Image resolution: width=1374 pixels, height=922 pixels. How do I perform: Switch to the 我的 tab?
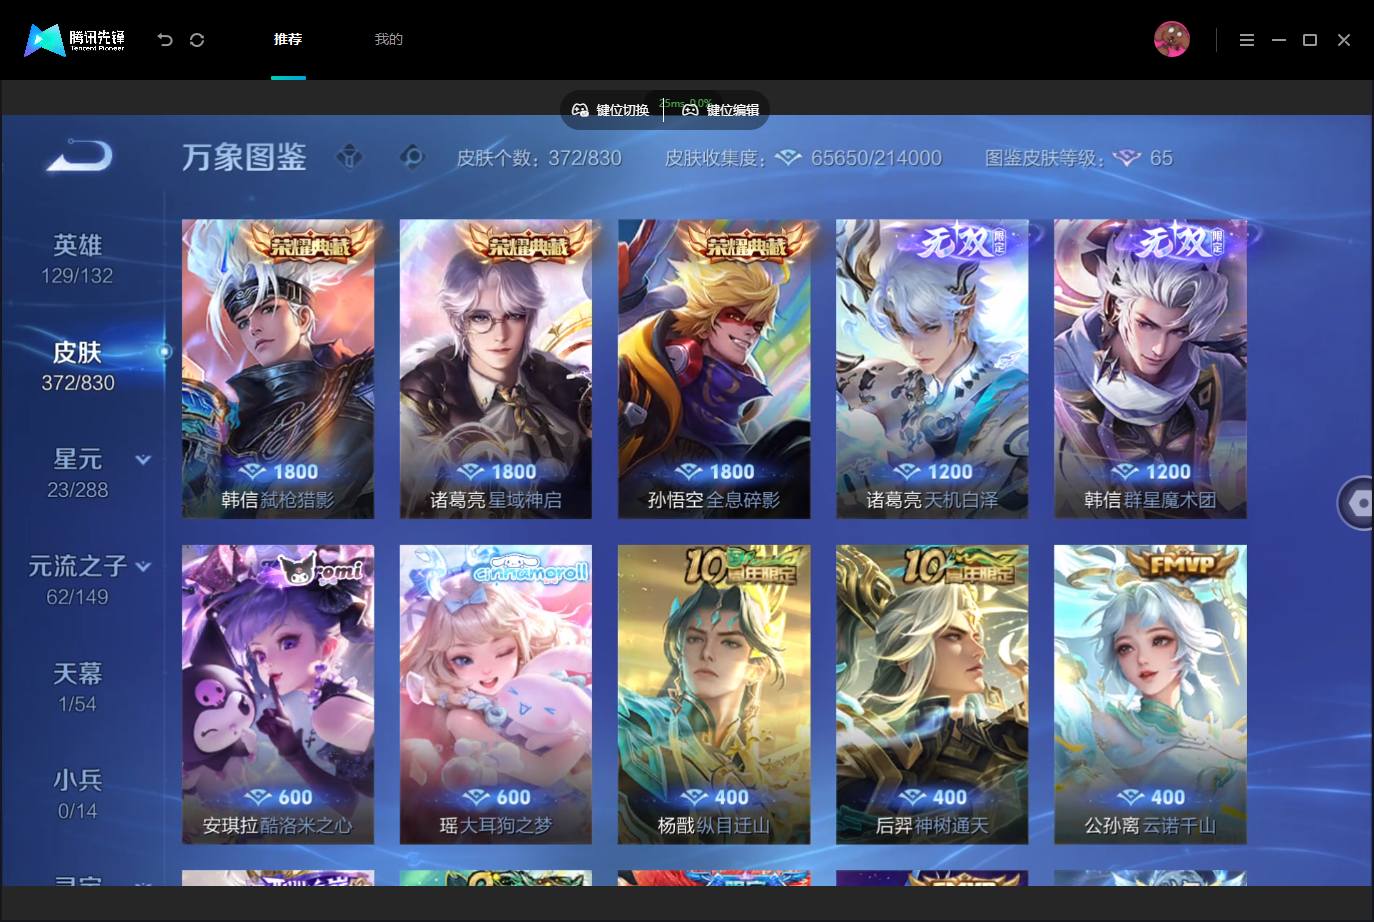click(389, 39)
